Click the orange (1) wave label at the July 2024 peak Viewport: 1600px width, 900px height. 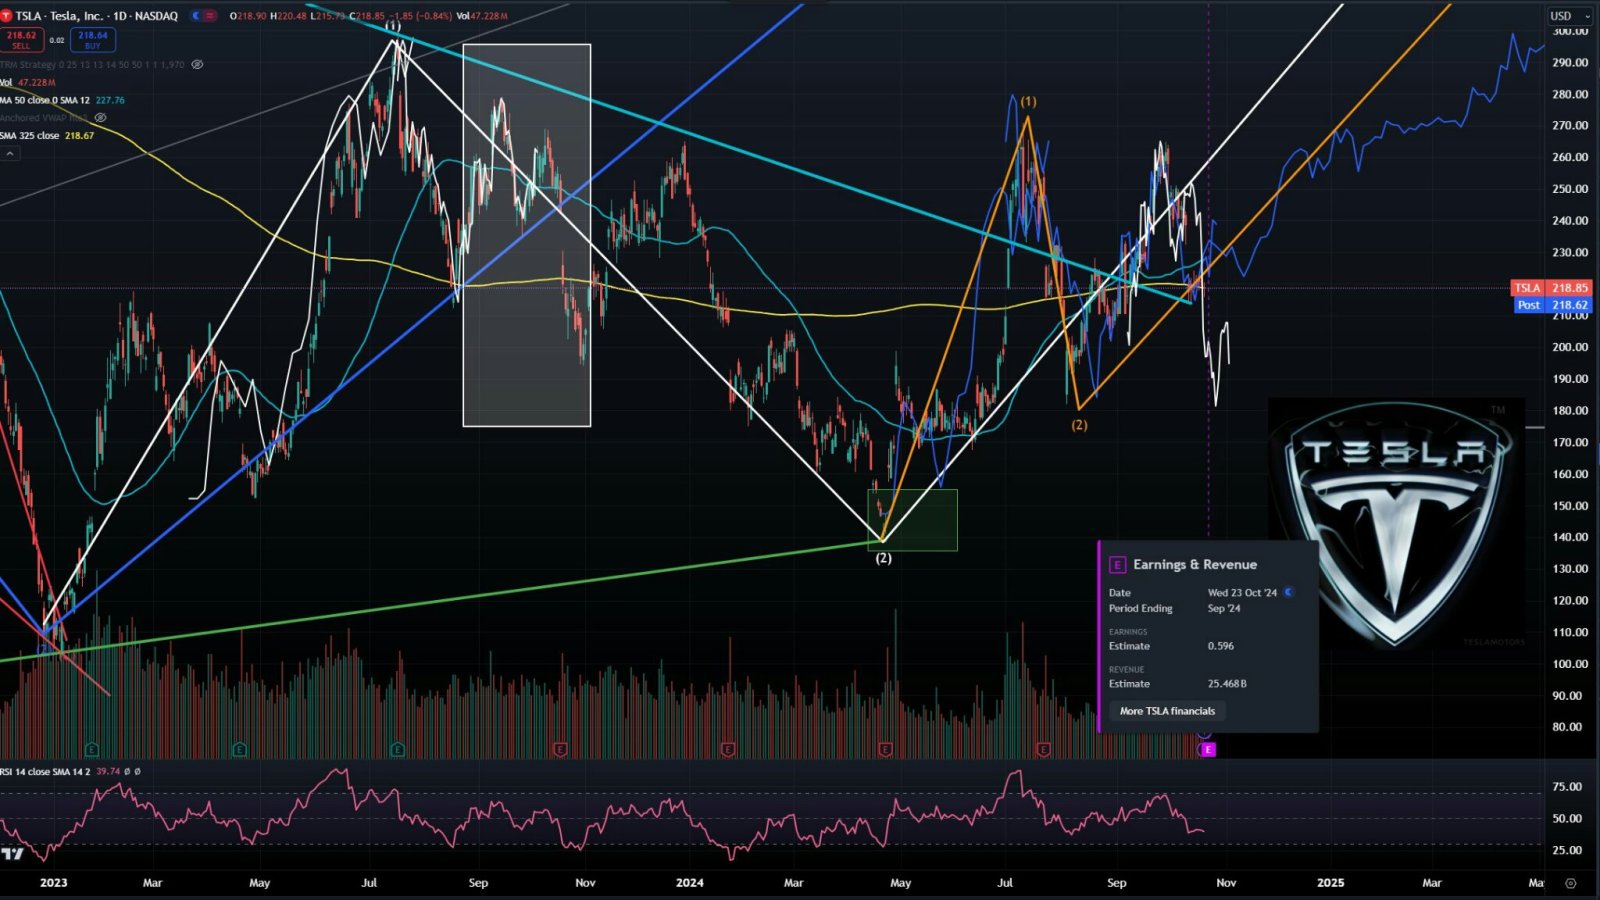(1028, 102)
